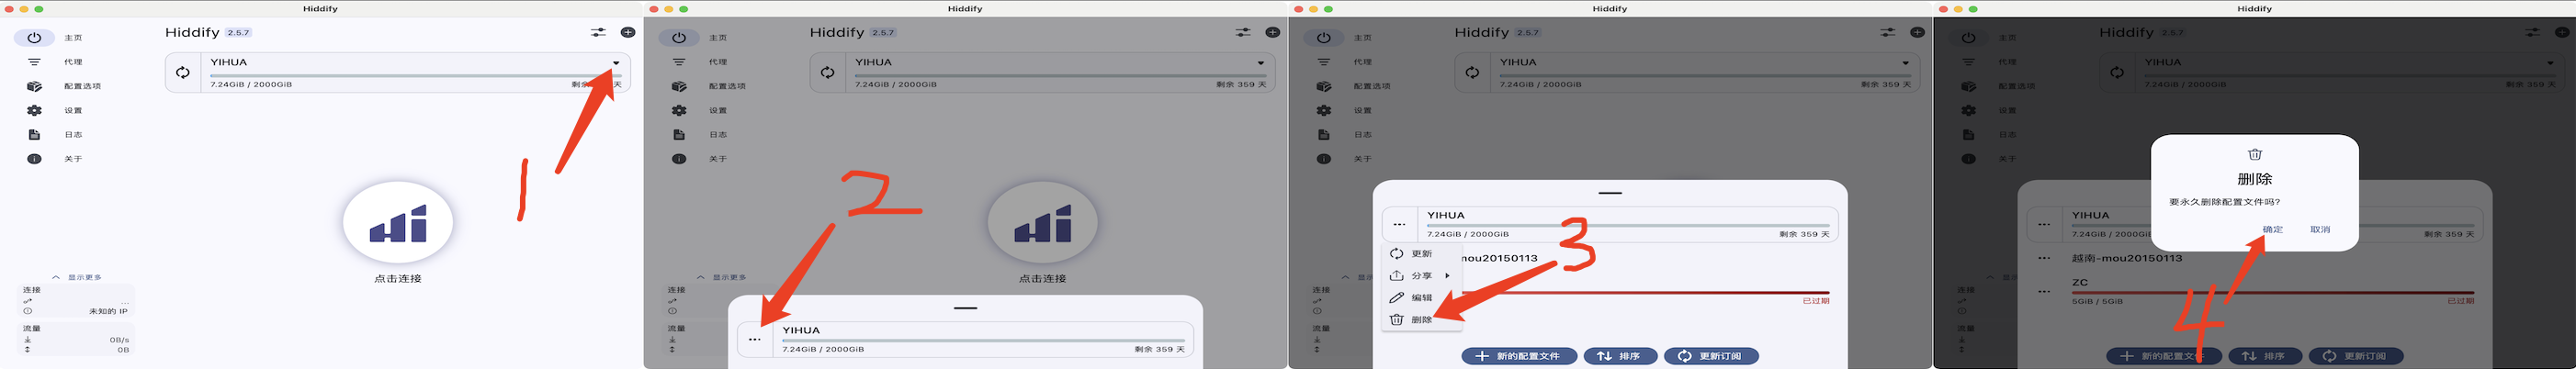Click 未知的 IP text in first window
This screenshot has width=2576, height=369.
[108, 311]
